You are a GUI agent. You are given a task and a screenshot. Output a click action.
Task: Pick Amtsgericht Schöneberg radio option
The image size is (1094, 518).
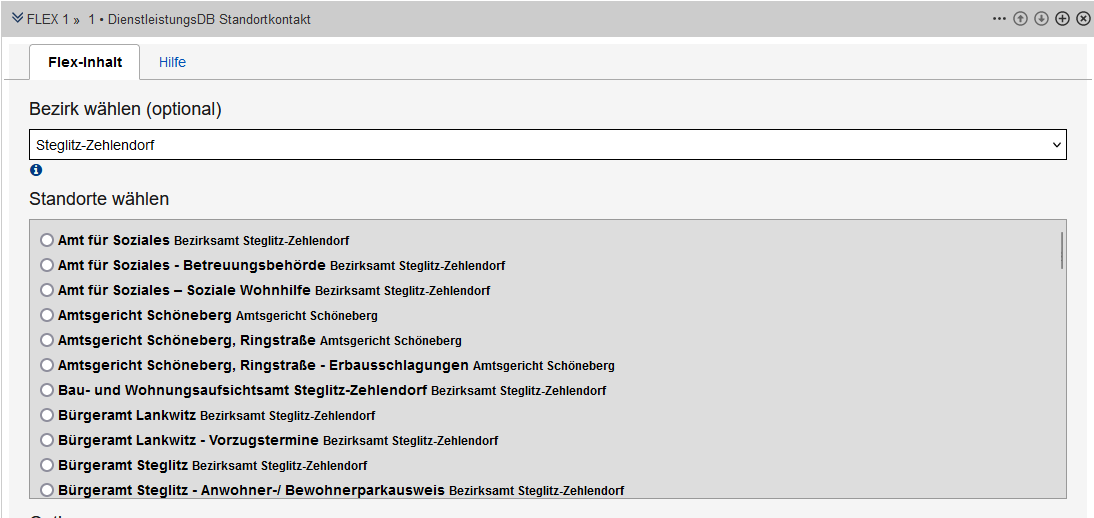(47, 316)
